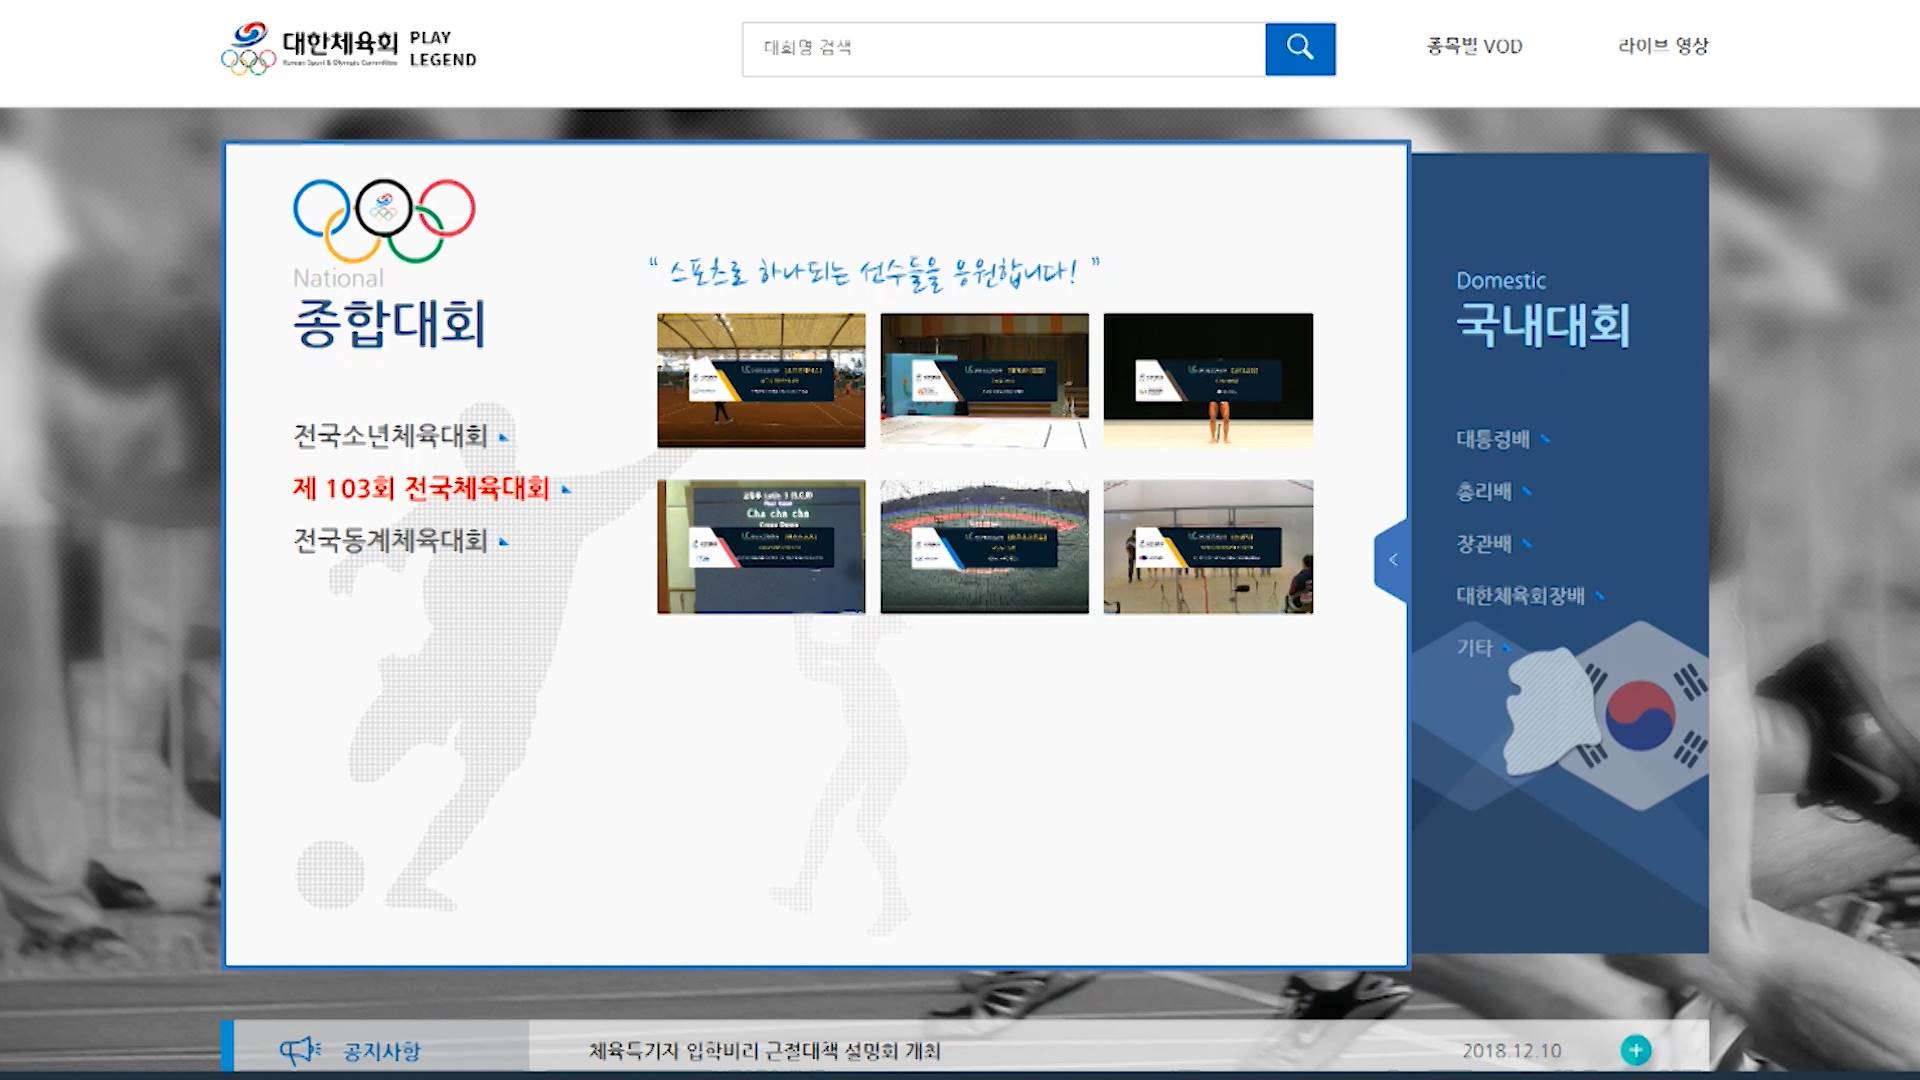Open 대통령배 domestic competitions
Image resolution: width=1920 pixels, height=1080 pixels.
pos(1492,439)
